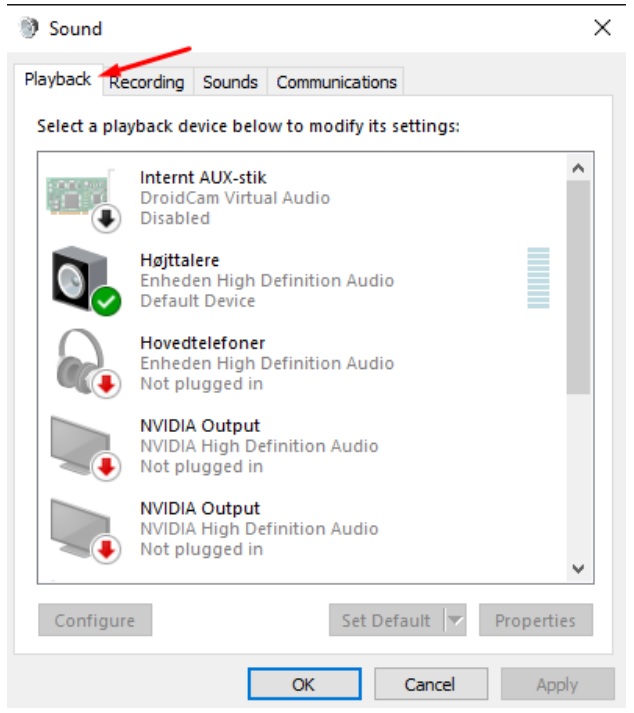The image size is (634, 713).
Task: Click the OK button
Action: (x=304, y=684)
